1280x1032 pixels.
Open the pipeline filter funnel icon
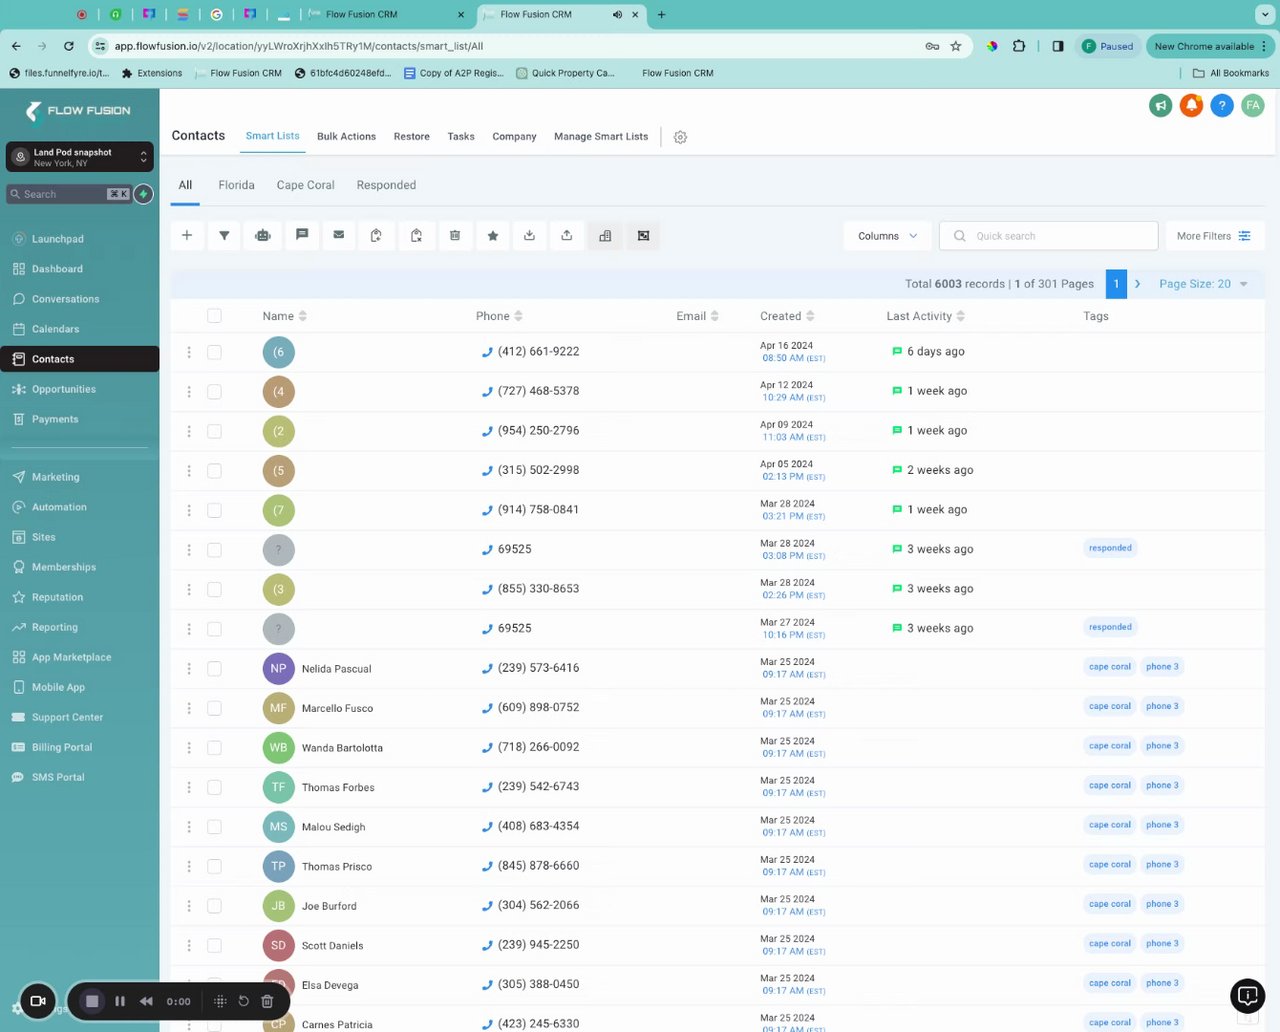point(224,236)
